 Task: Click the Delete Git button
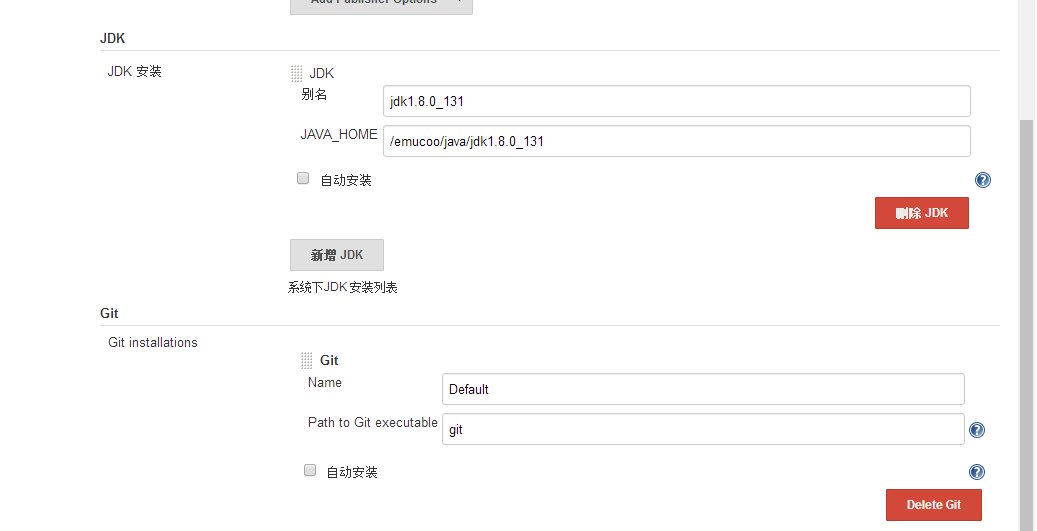(x=933, y=505)
